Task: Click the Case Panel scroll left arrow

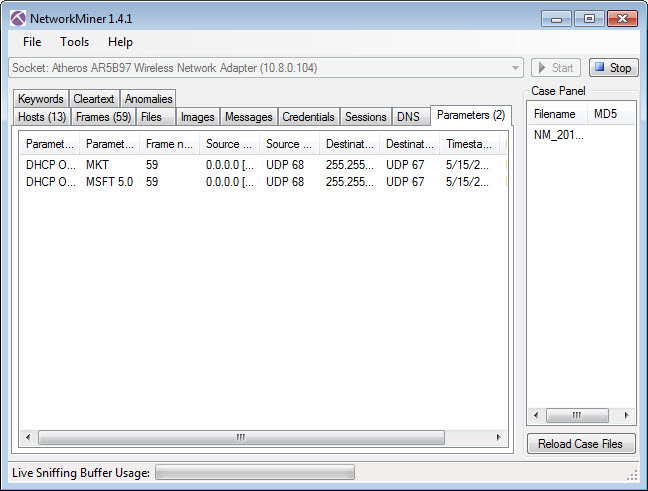Action: 536,415
